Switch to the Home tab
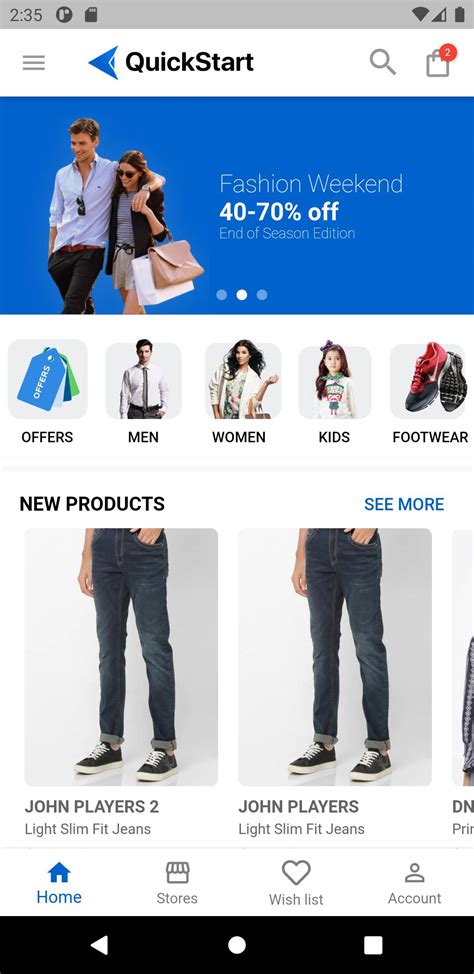Screen dimensions: 474x974 [59, 883]
